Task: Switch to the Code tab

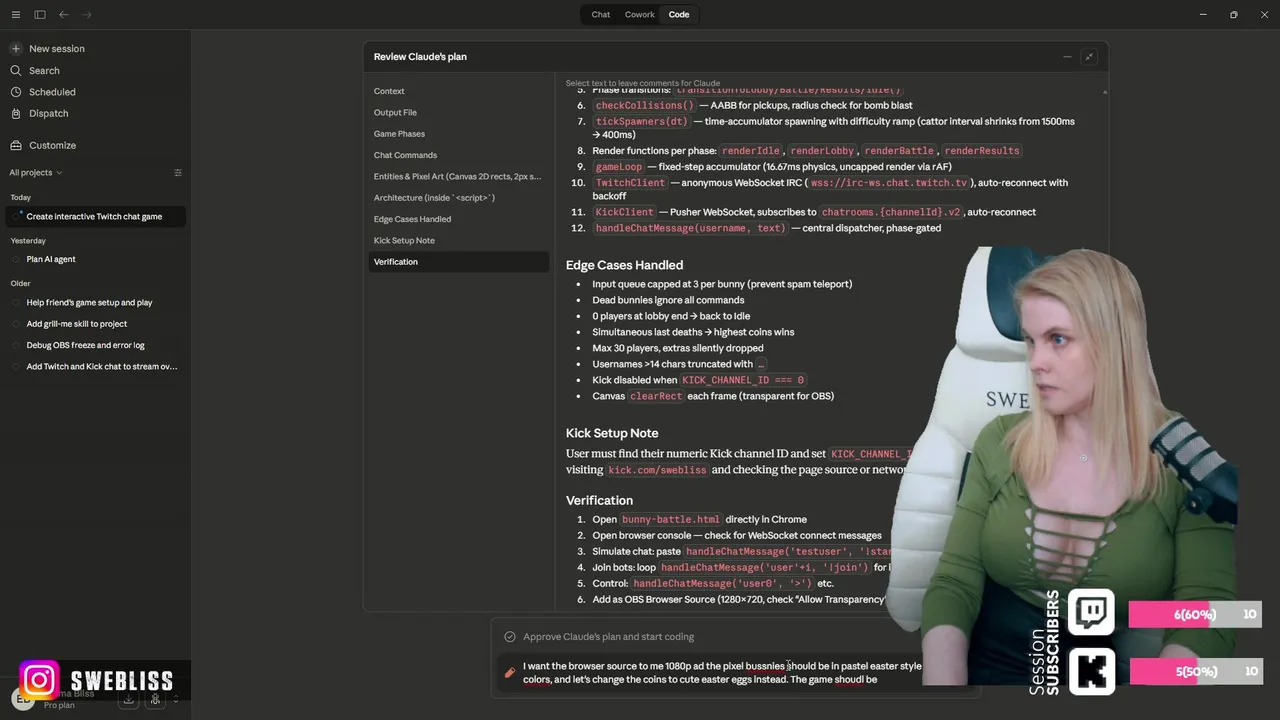Action: pyautogui.click(x=679, y=15)
